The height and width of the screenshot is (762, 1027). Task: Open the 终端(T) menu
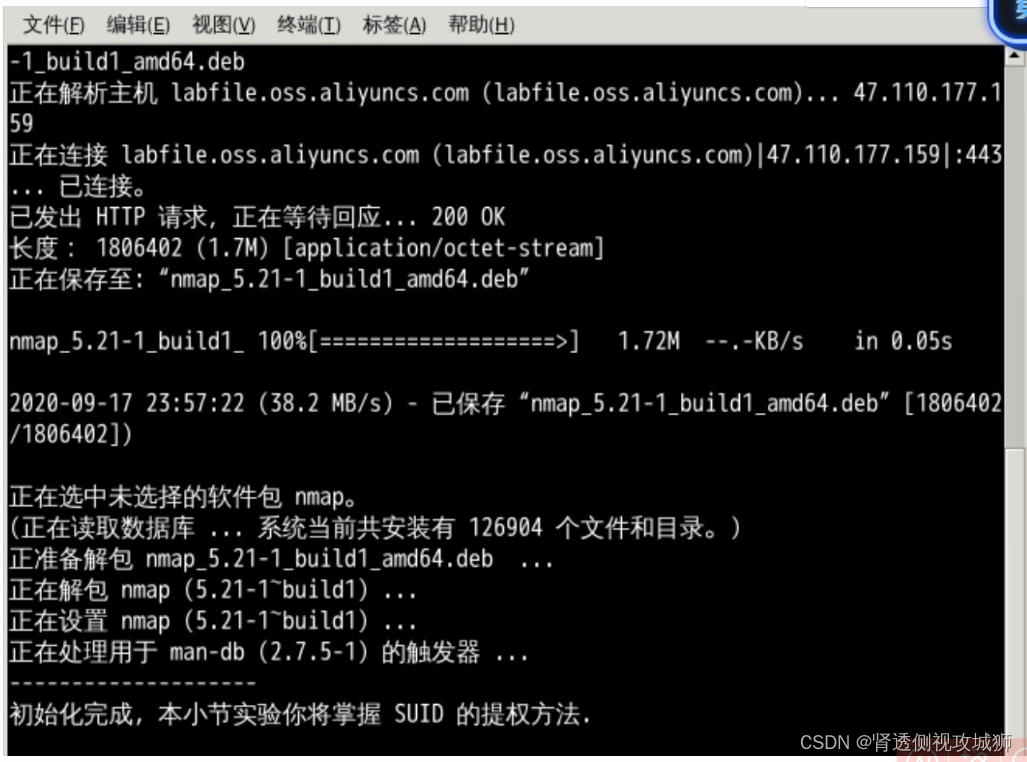pyautogui.click(x=308, y=26)
